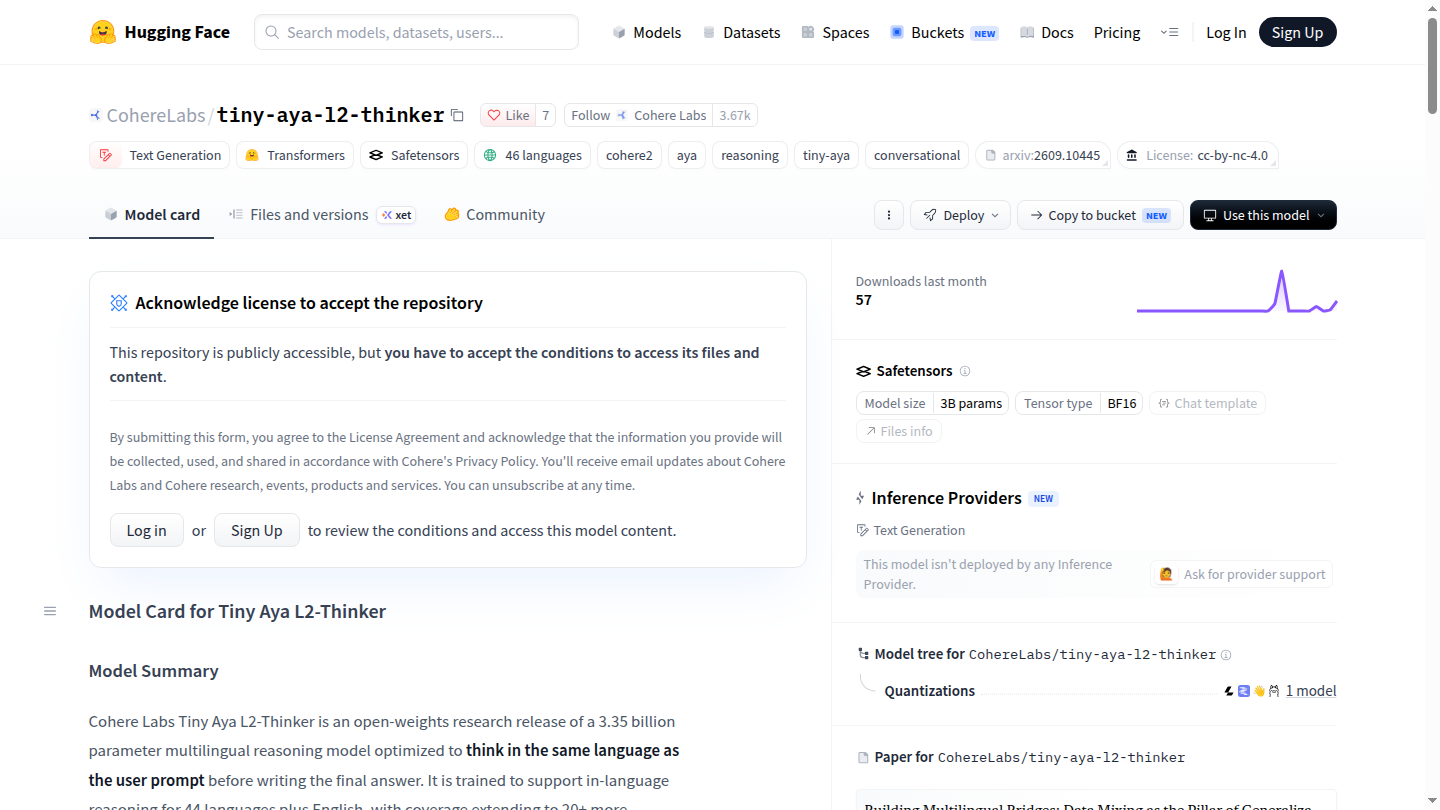
Task: Open the aya tag
Action: click(687, 155)
